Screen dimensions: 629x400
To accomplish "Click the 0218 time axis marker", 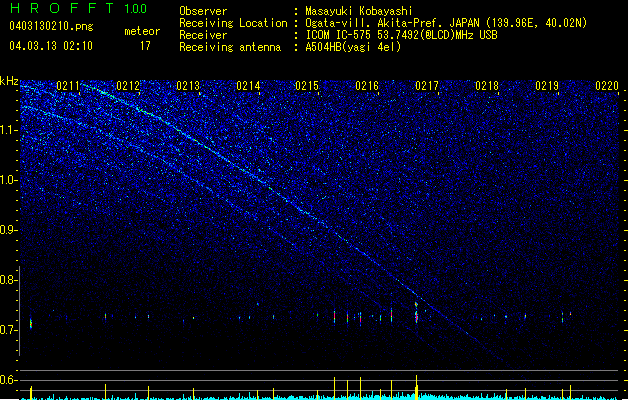I will coord(487,86).
